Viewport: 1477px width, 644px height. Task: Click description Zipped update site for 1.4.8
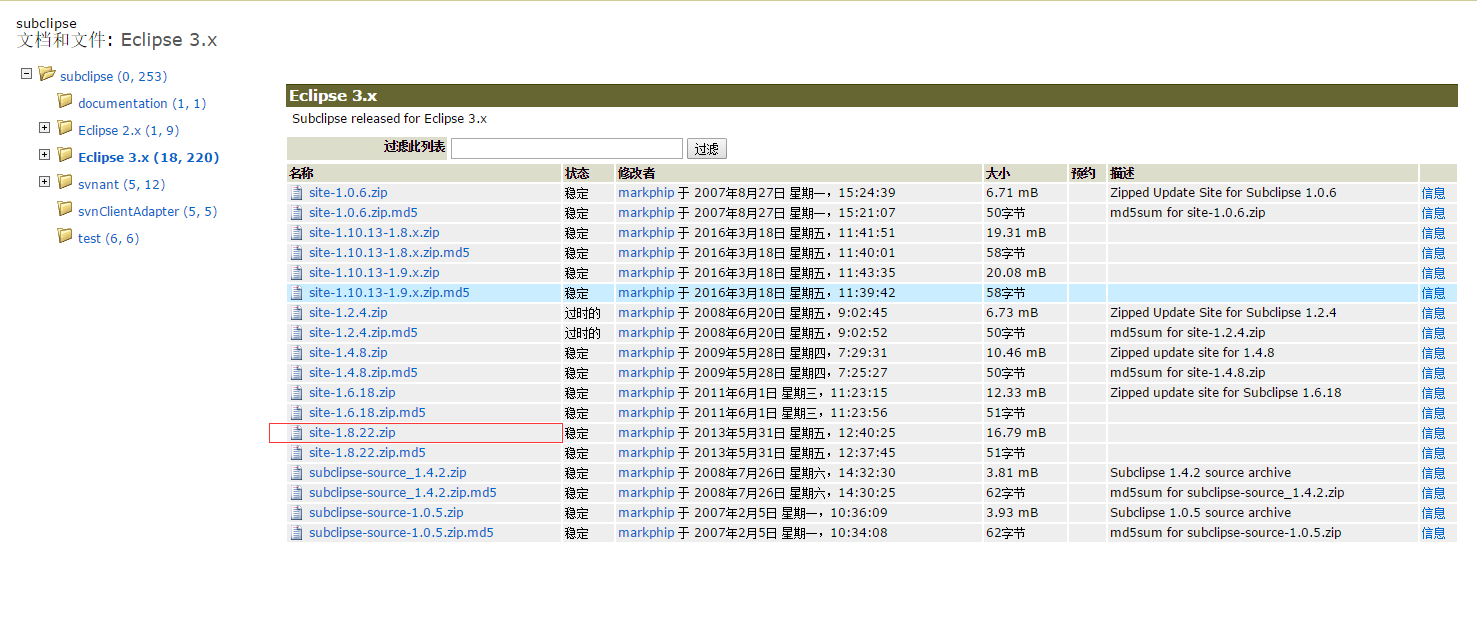(1192, 352)
